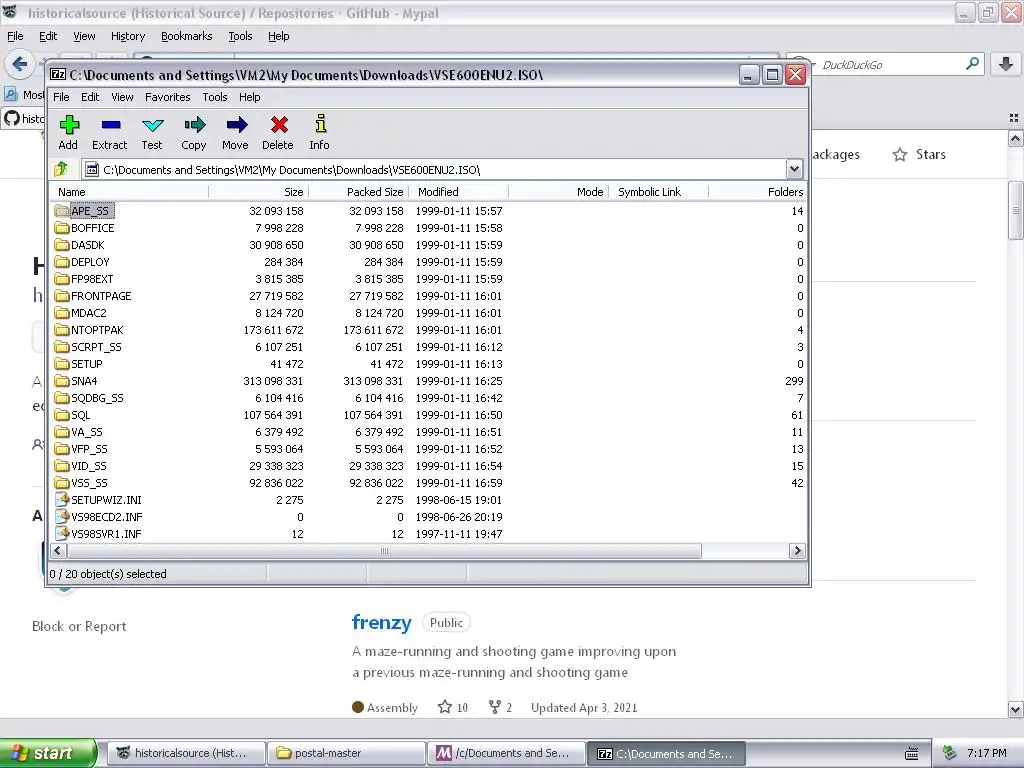Open Mypal History menu
This screenshot has width=1024, height=768.
(x=128, y=36)
